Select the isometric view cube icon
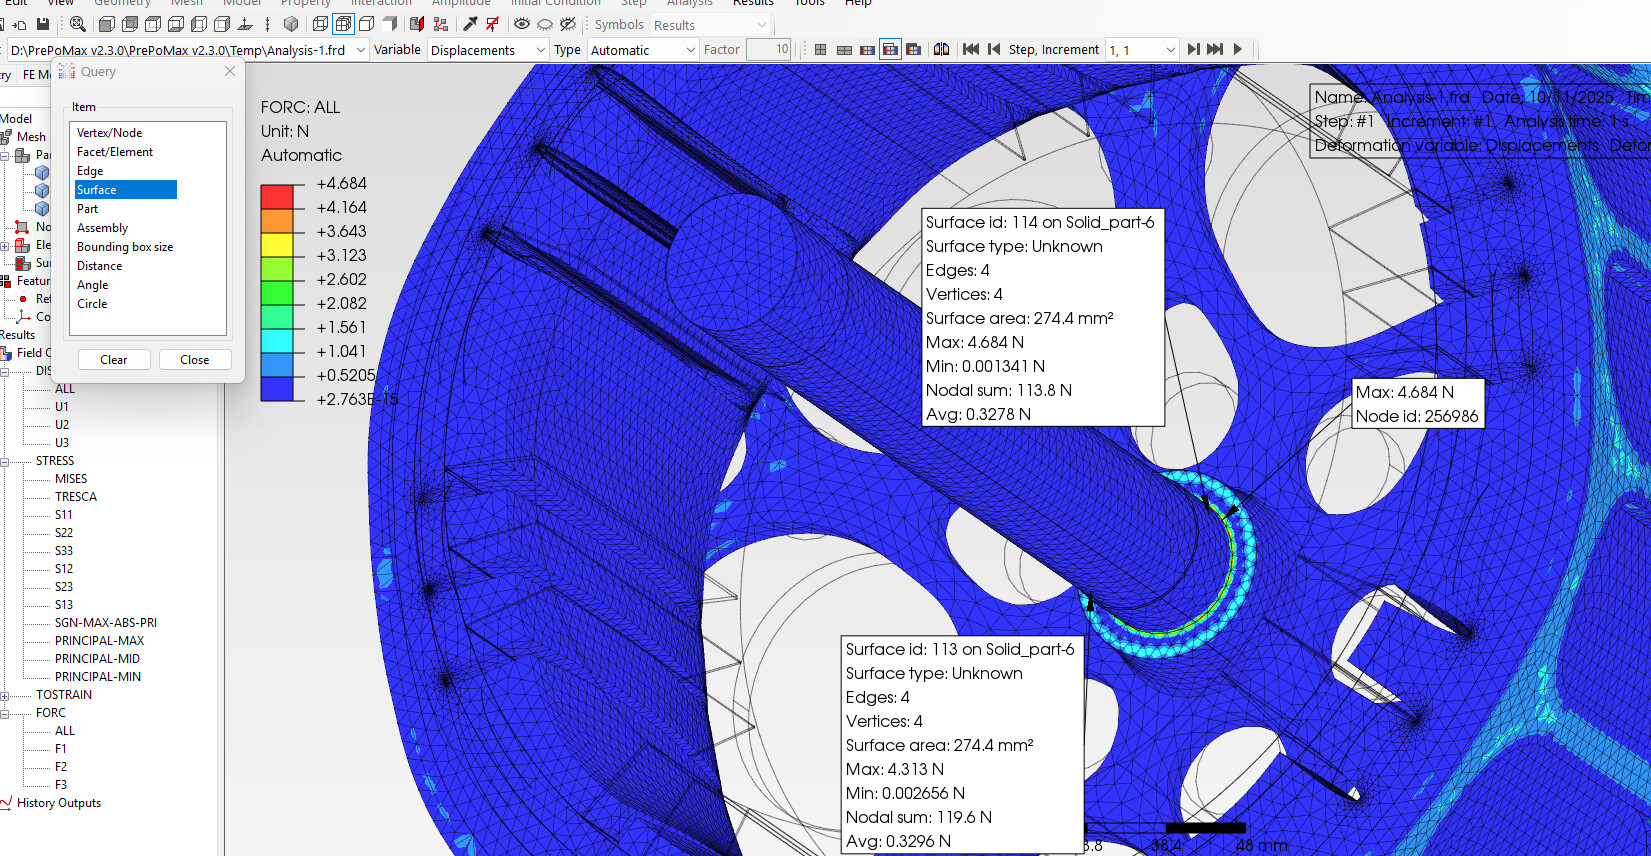 [x=291, y=24]
